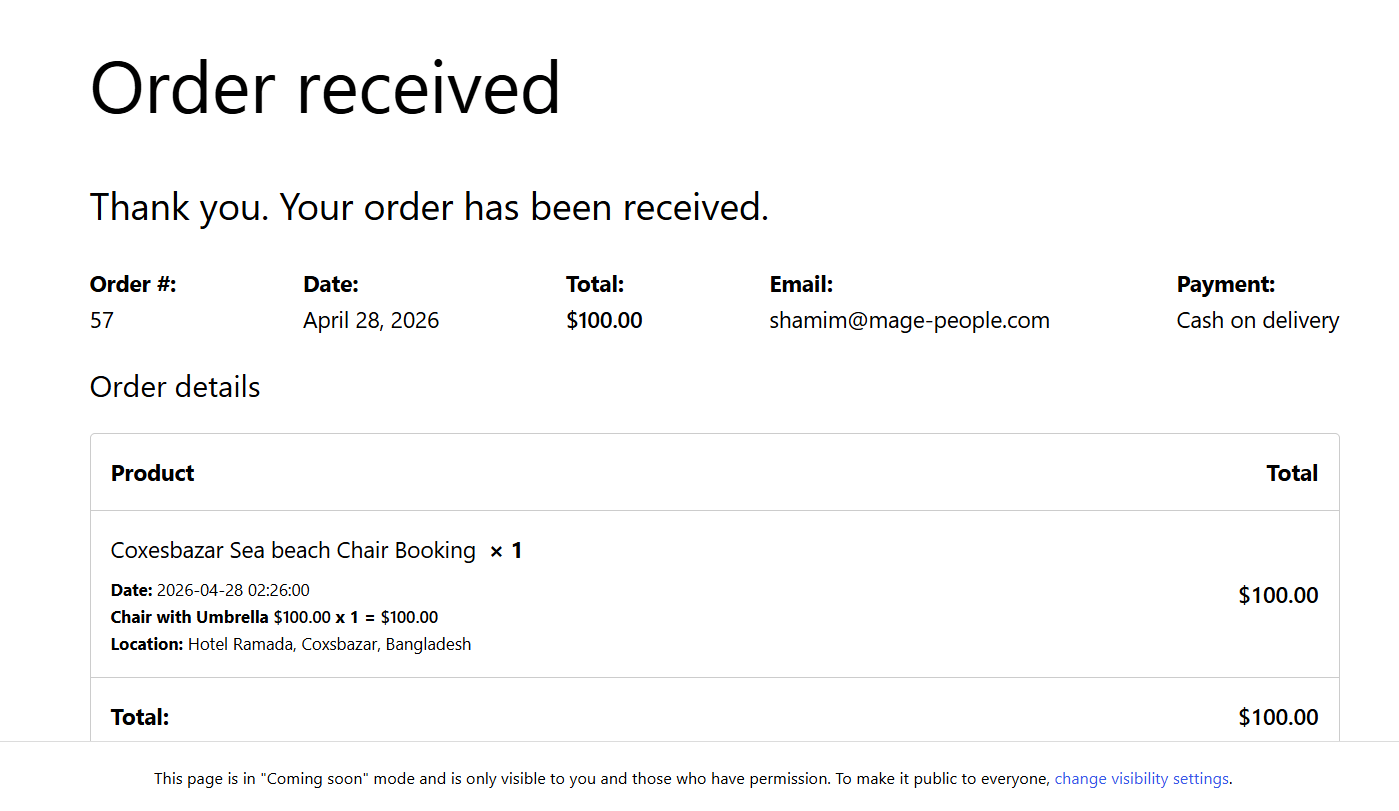Click the thank you confirmation message
This screenshot has width=1399, height=811.
click(429, 207)
